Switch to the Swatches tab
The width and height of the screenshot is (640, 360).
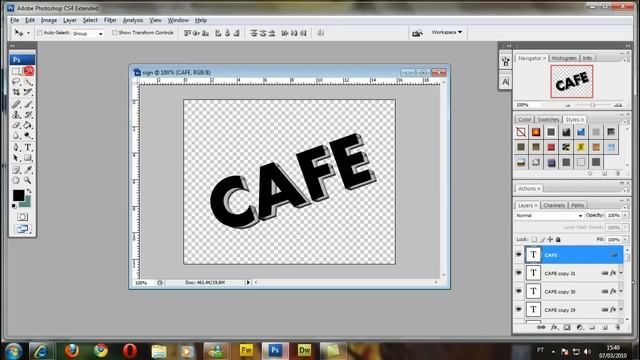[x=548, y=120]
